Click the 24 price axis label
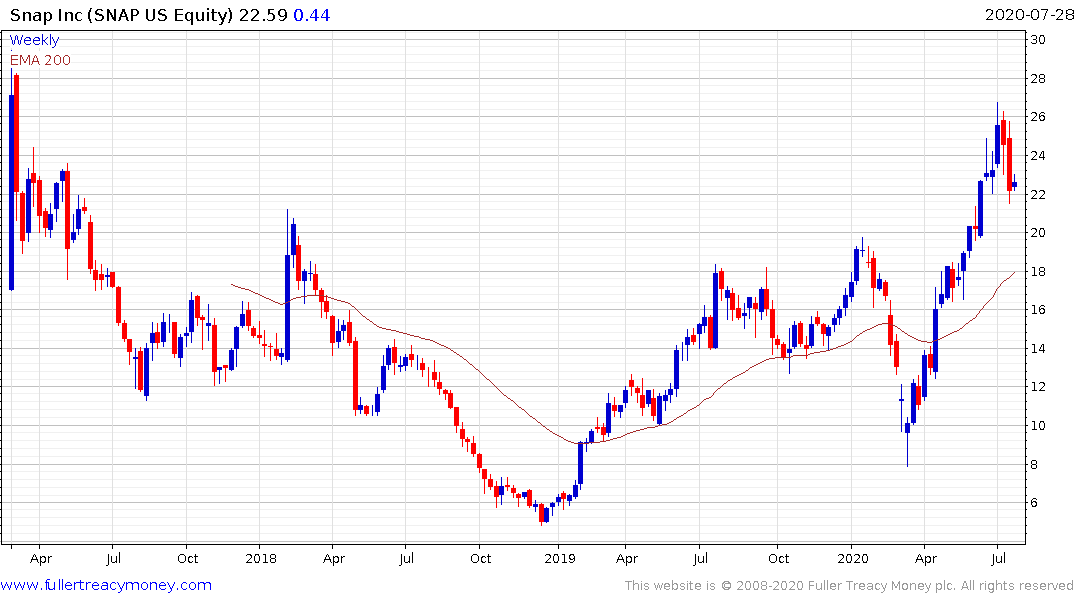 click(x=1038, y=156)
